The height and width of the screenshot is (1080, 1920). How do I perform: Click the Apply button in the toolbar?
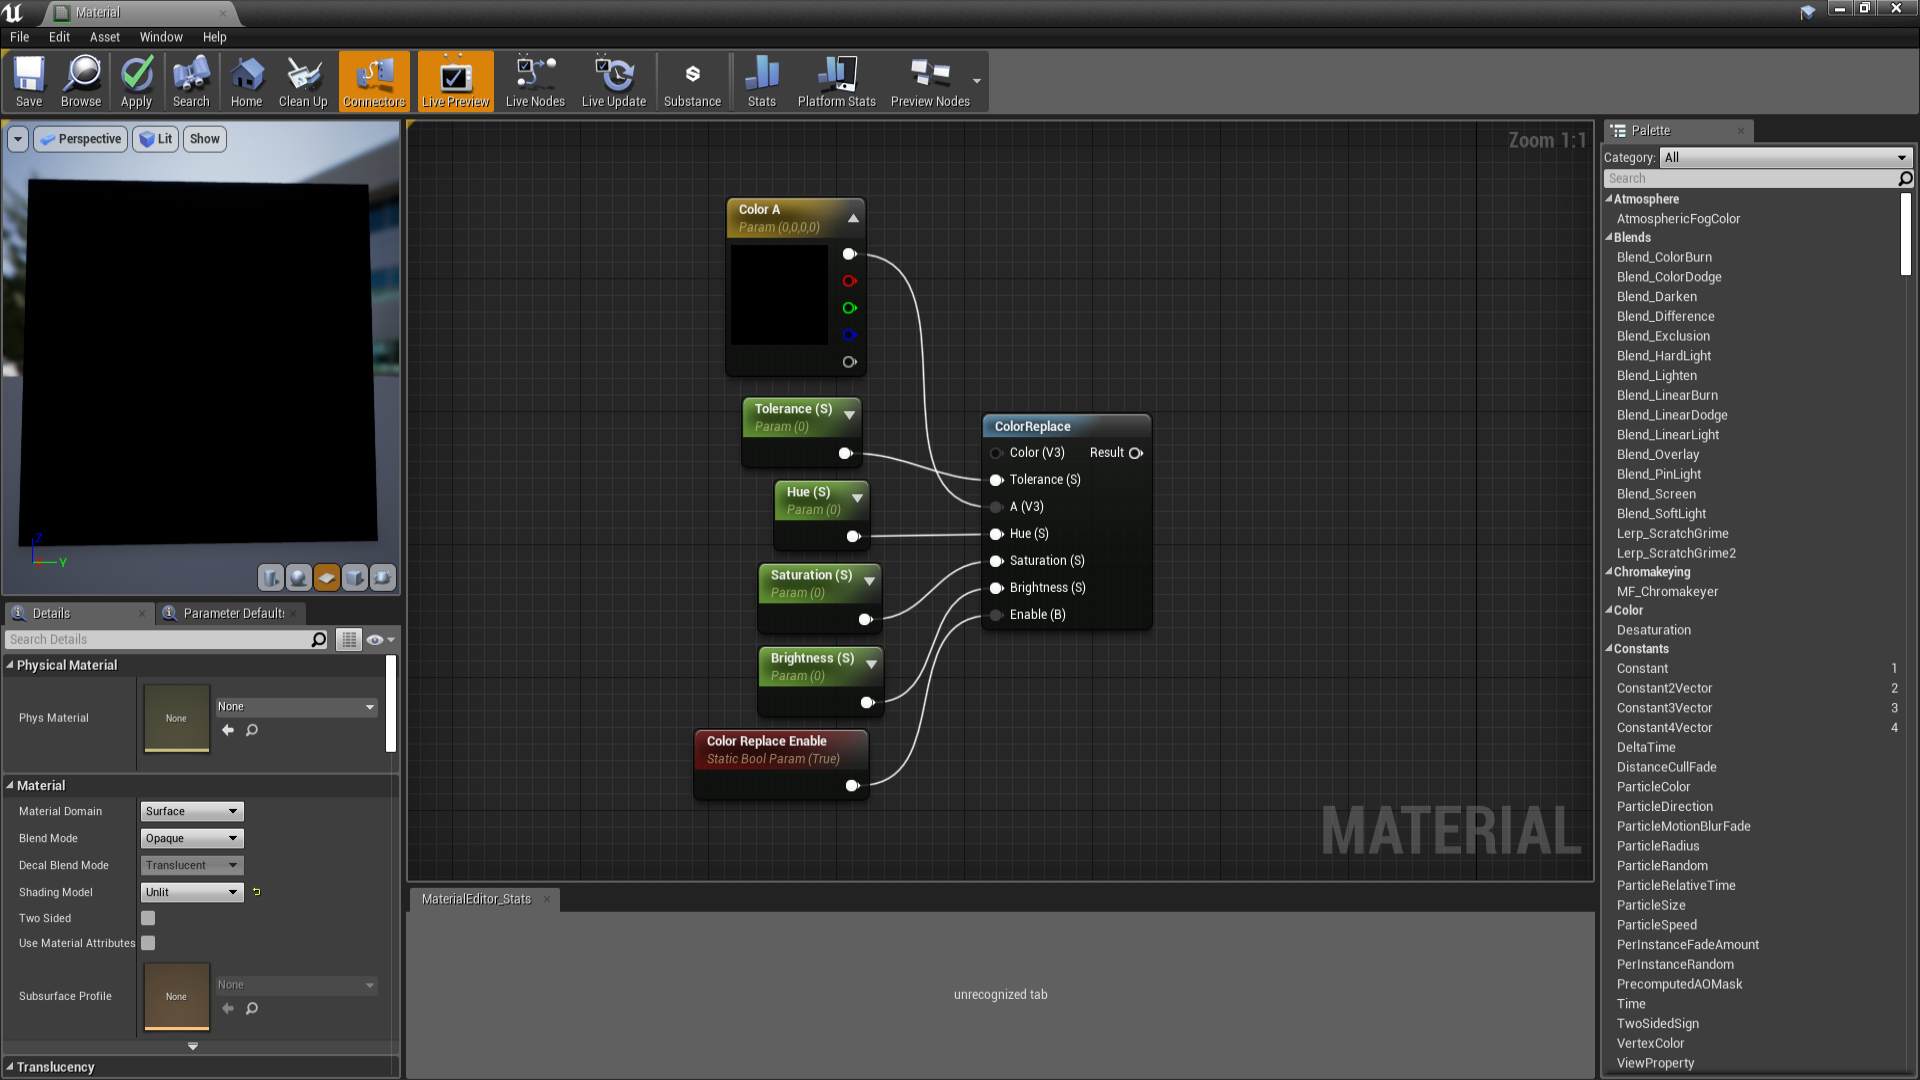click(x=136, y=80)
